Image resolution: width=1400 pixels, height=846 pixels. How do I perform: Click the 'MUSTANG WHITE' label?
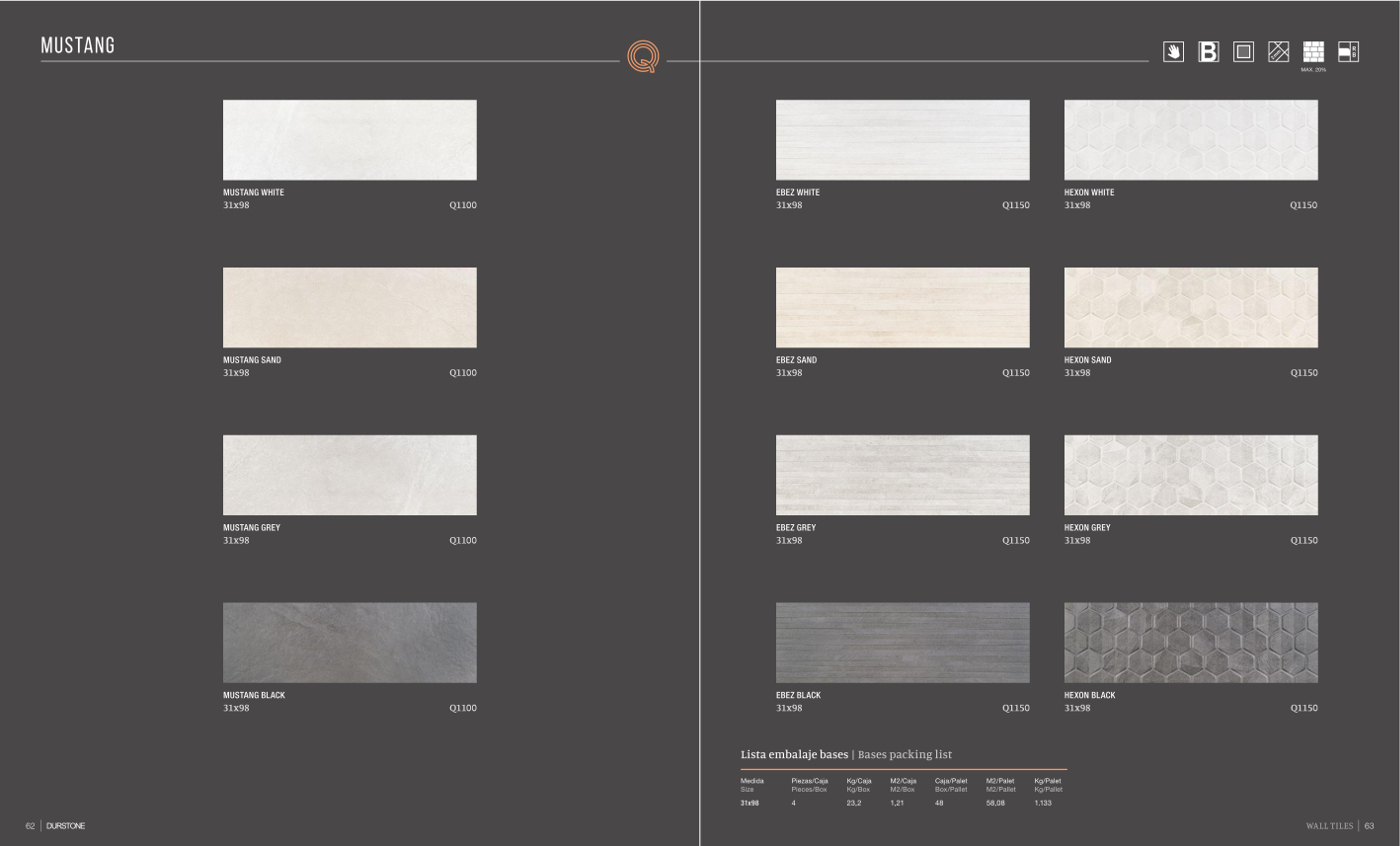coord(254,192)
